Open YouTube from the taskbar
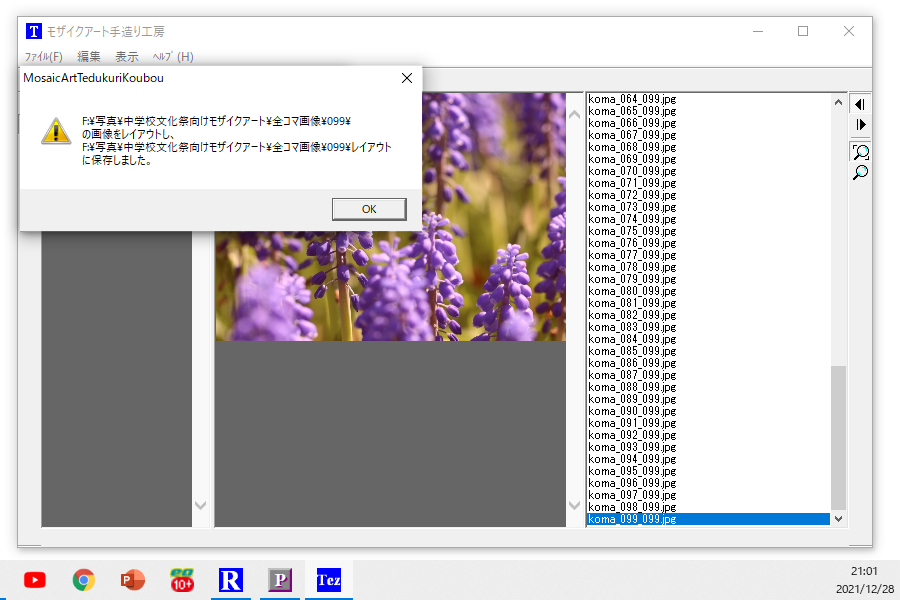Screen dimensions: 900x600 35,580
